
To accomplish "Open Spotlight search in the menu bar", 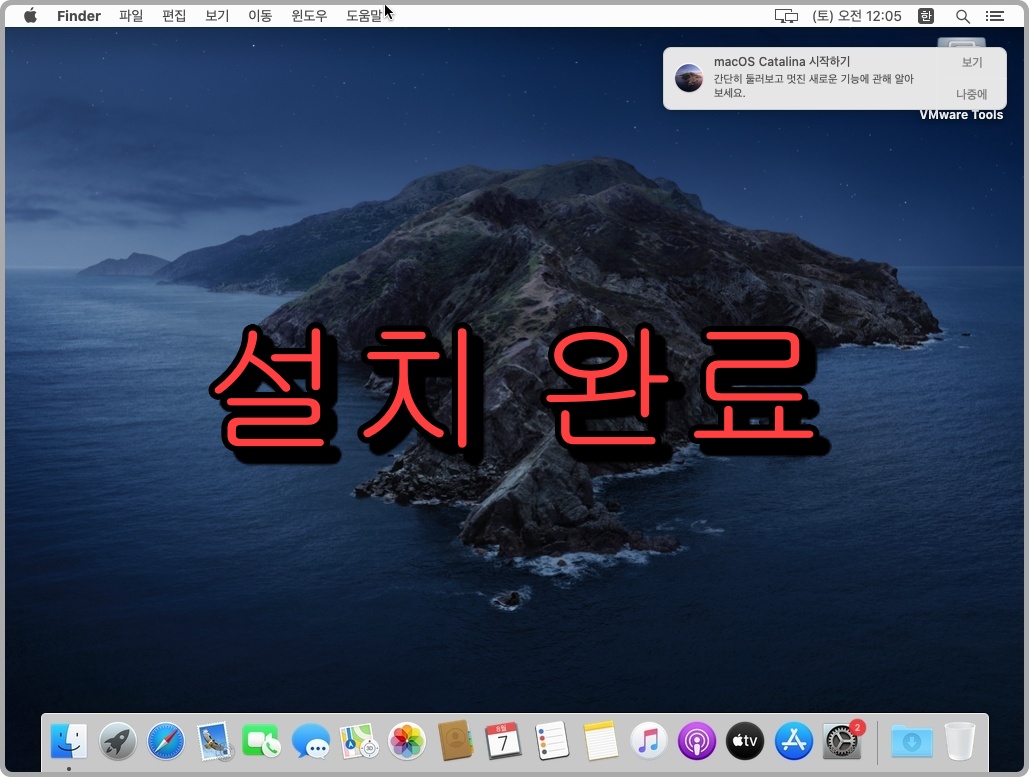I will coord(962,15).
